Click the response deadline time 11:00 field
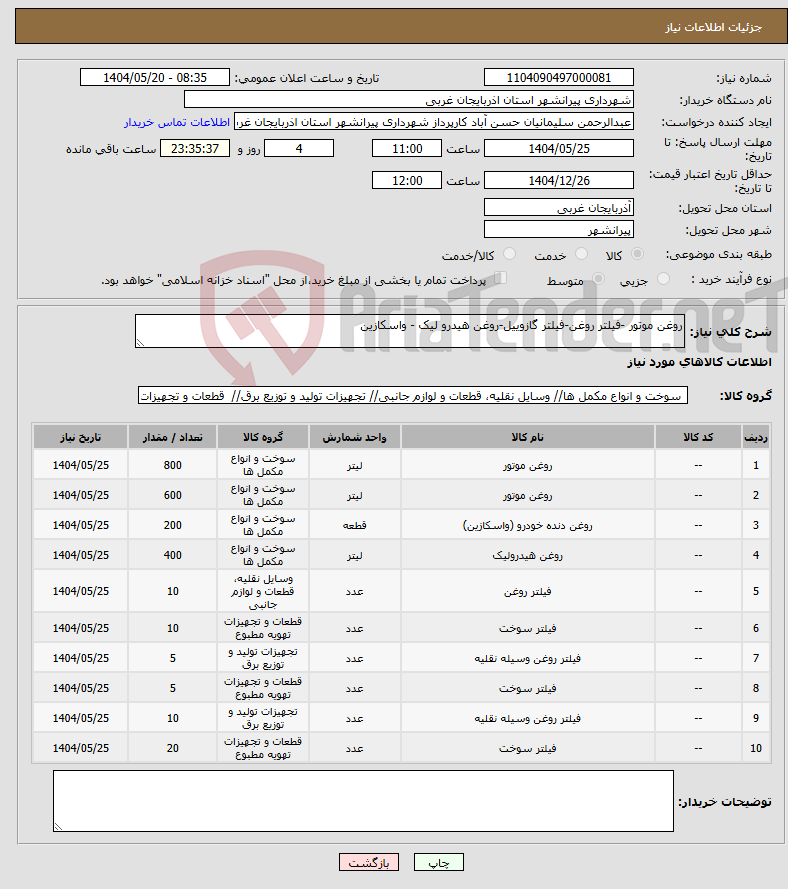 pyautogui.click(x=406, y=149)
